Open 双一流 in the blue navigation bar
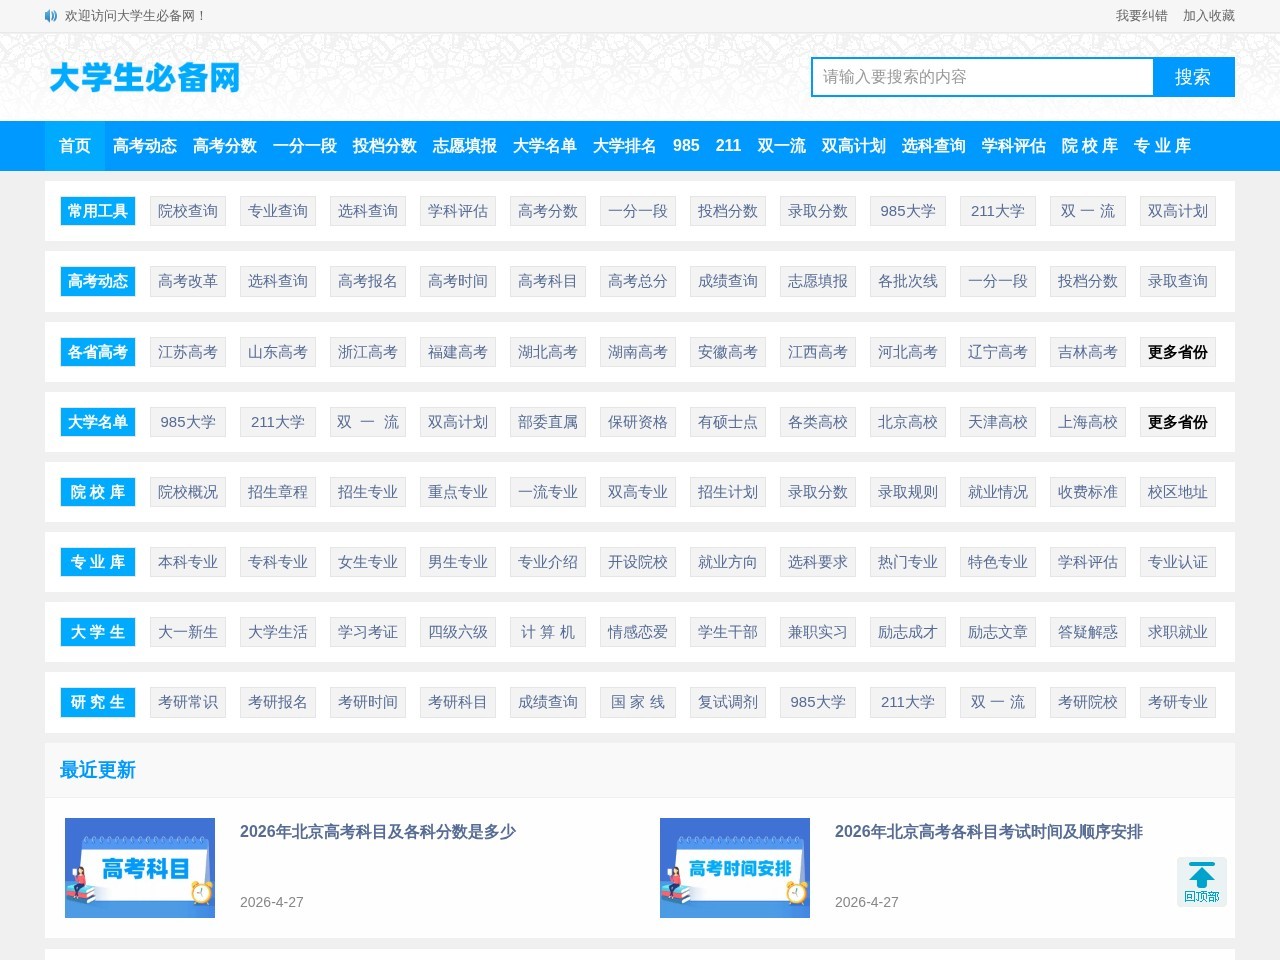The image size is (1280, 960). pyautogui.click(x=782, y=146)
